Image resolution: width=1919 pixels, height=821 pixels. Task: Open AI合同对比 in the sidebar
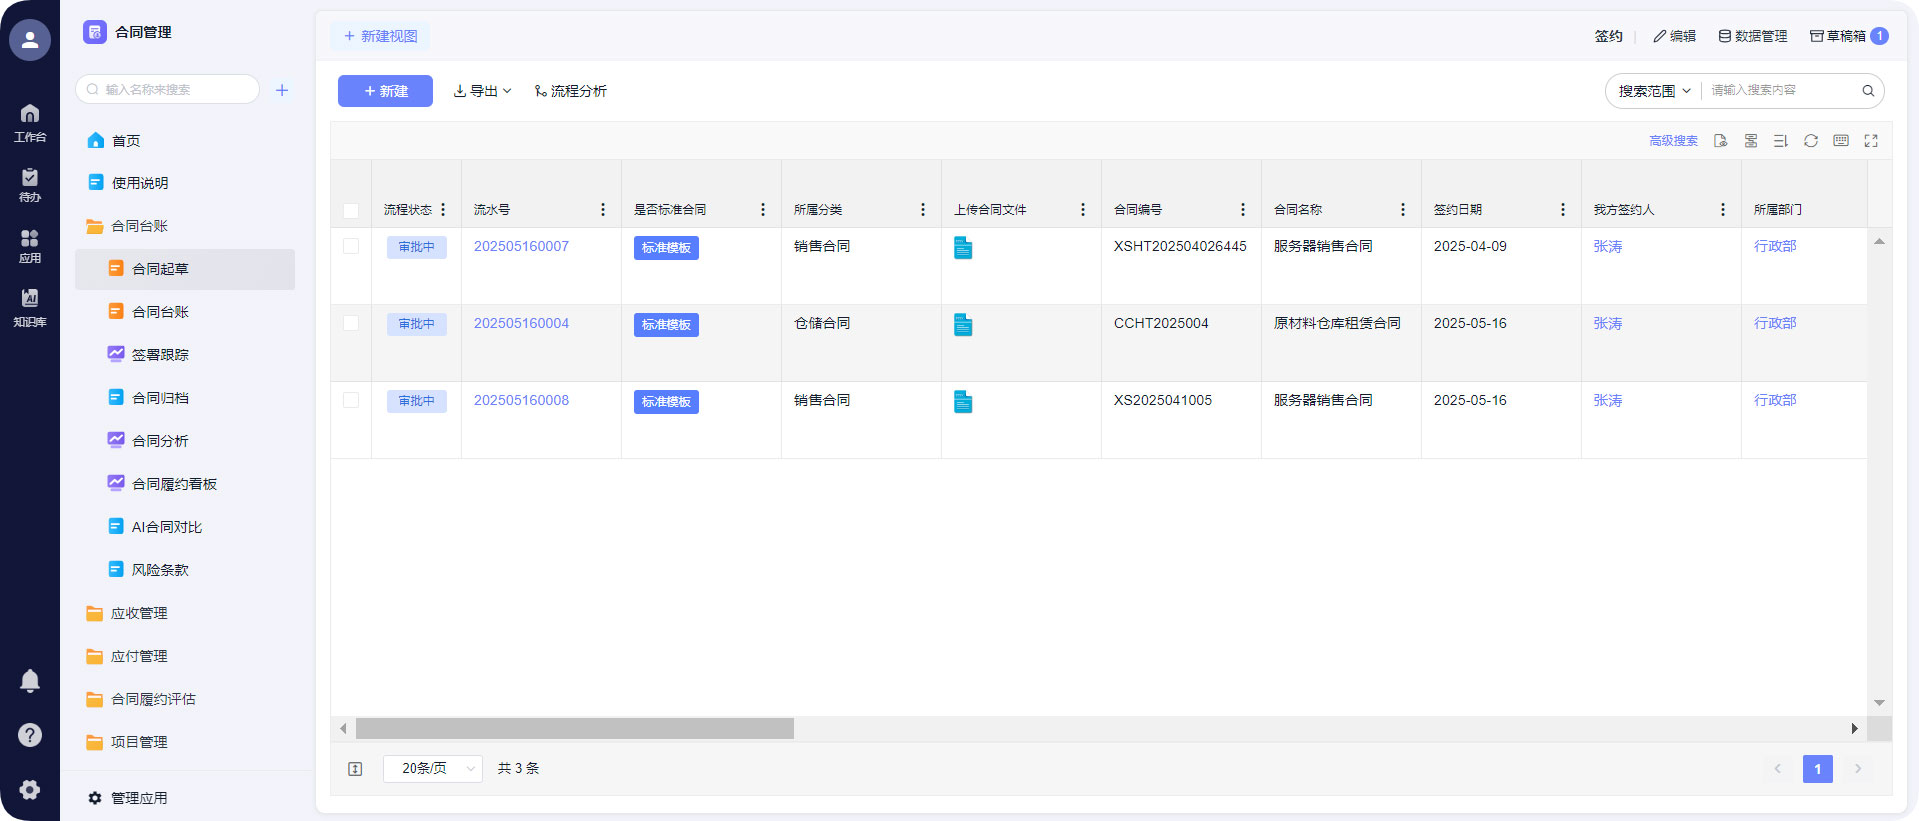pyautogui.click(x=166, y=527)
